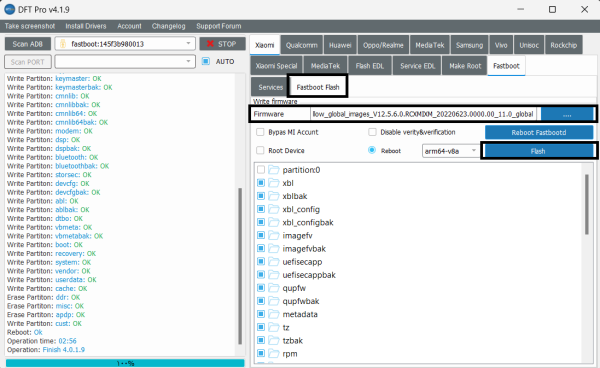Image resolution: width=600 pixels, height=368 pixels.
Task: Click the xbl folder icon
Action: point(273,183)
